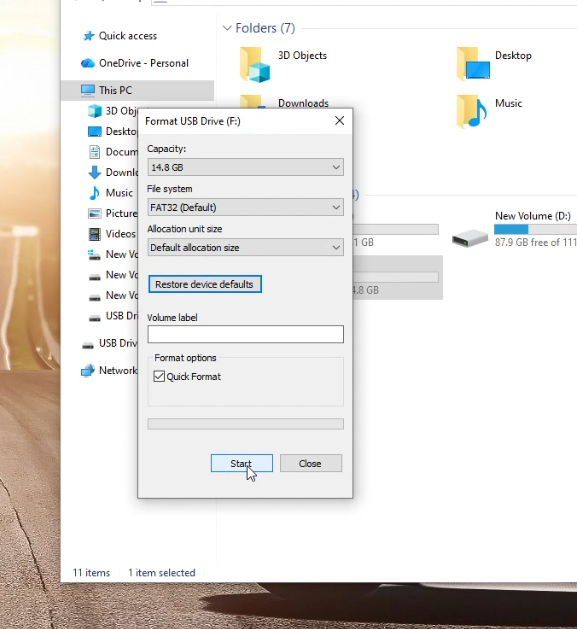Viewport: 577px width, 629px height.
Task: Select the New Volume (D:) label
Action: click(533, 216)
